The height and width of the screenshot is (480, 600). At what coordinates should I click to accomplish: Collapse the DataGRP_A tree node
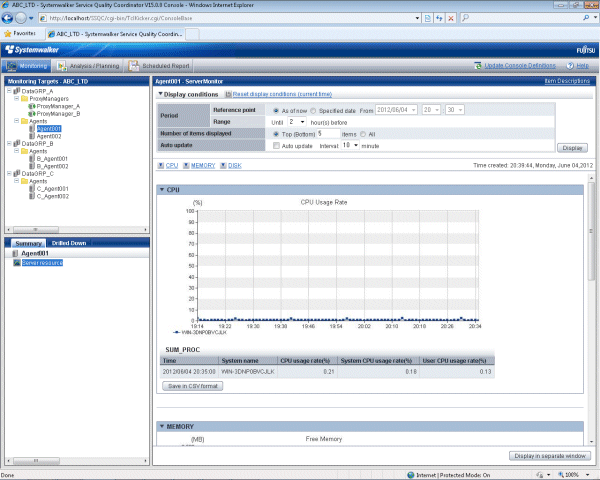tap(9, 91)
